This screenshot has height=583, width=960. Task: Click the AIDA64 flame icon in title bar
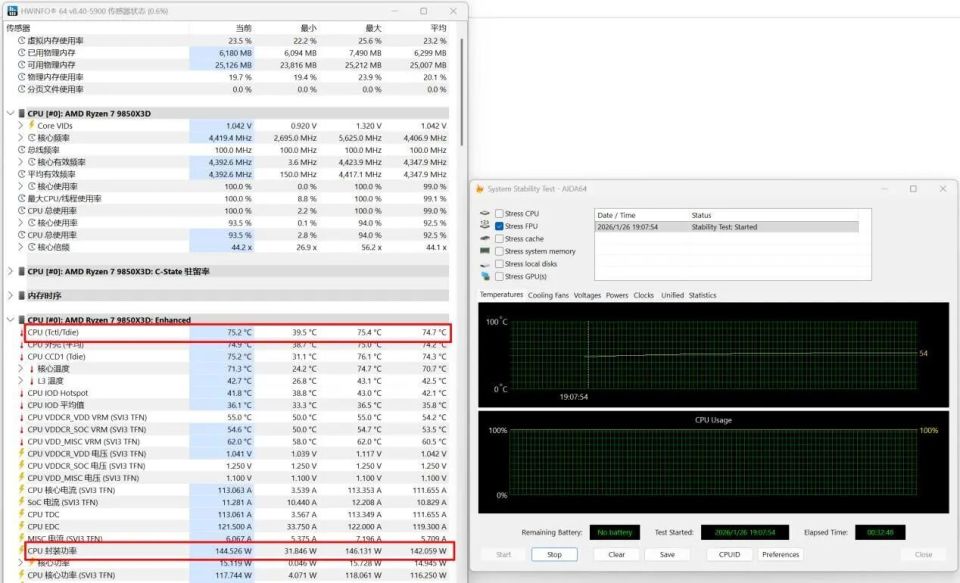[480, 189]
